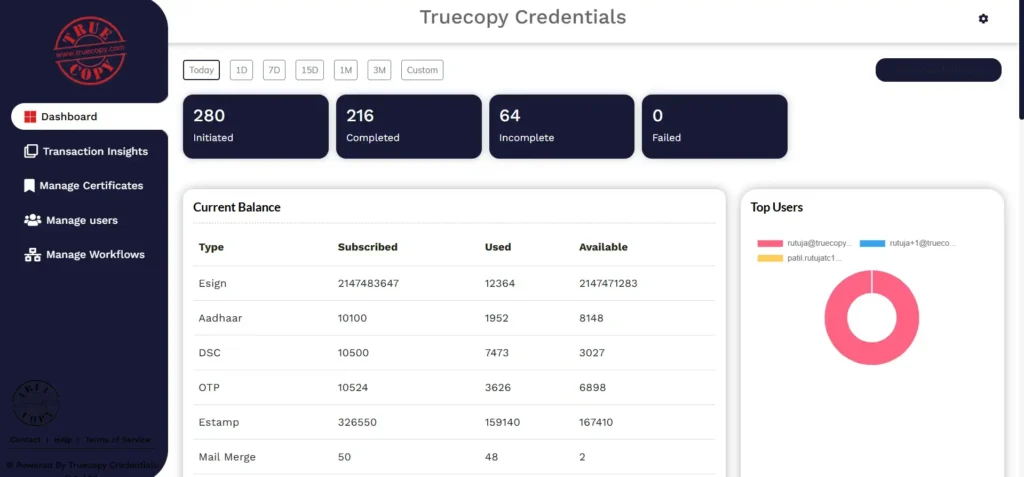This screenshot has width=1024, height=477.
Task: Pick the 1M date filter
Action: (x=345, y=70)
